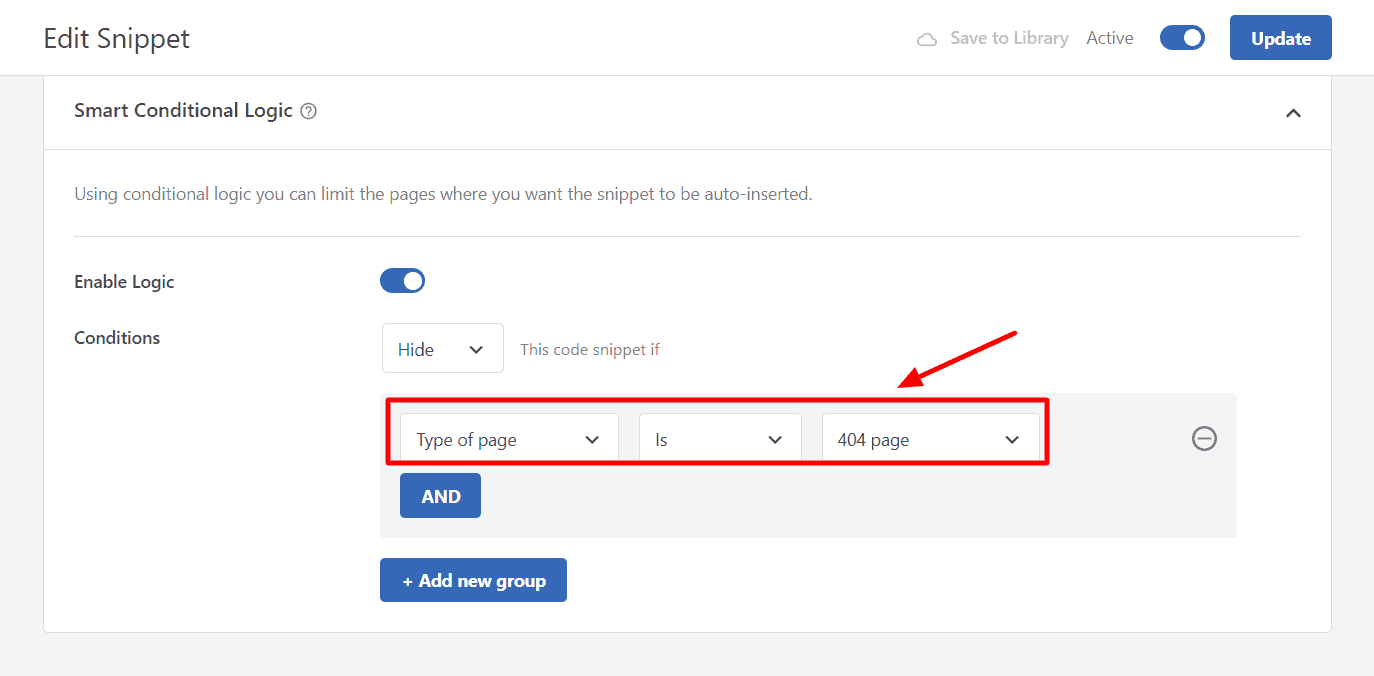Open the 404 page value dropdown

point(930,440)
